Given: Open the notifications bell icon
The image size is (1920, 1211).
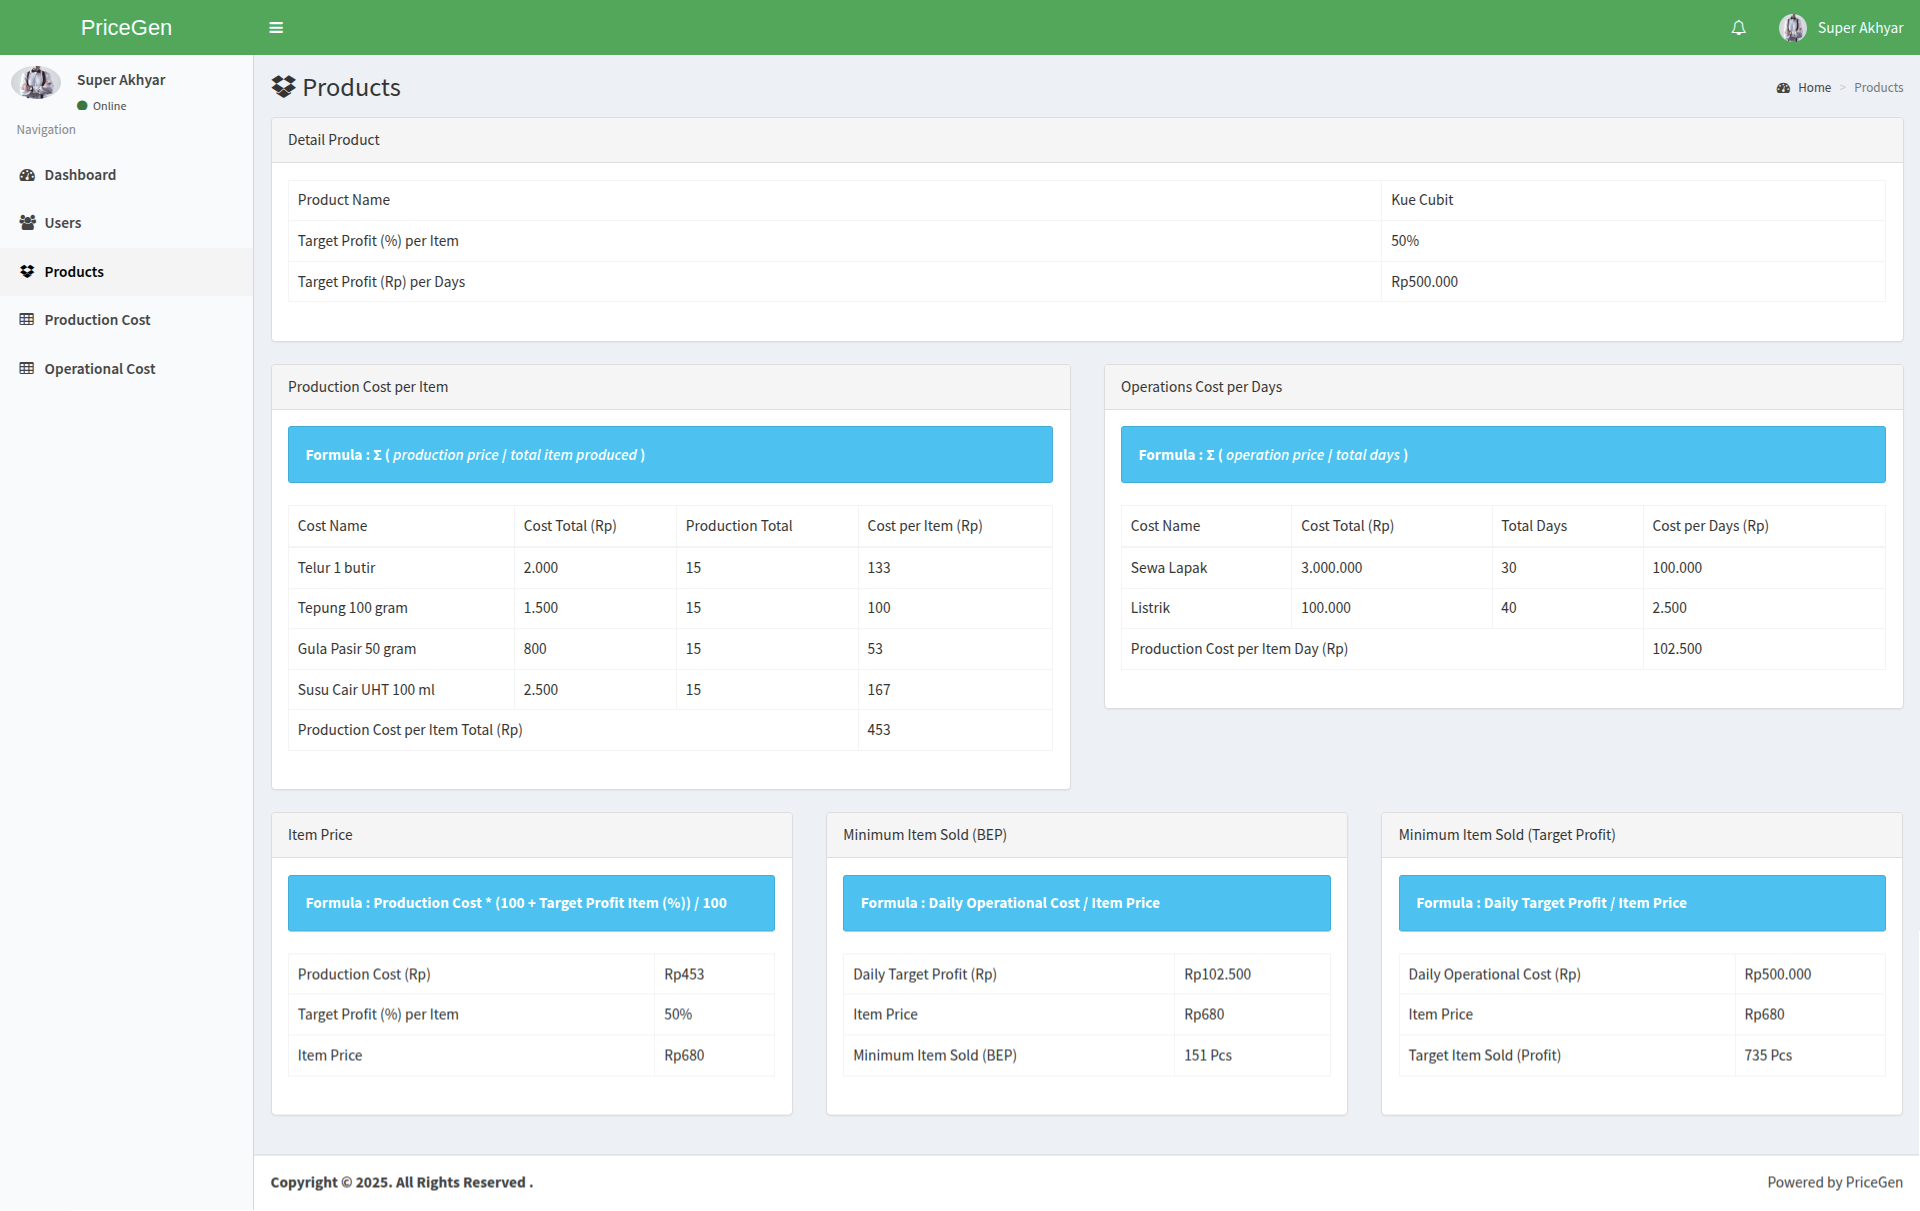Looking at the screenshot, I should pyautogui.click(x=1739, y=28).
